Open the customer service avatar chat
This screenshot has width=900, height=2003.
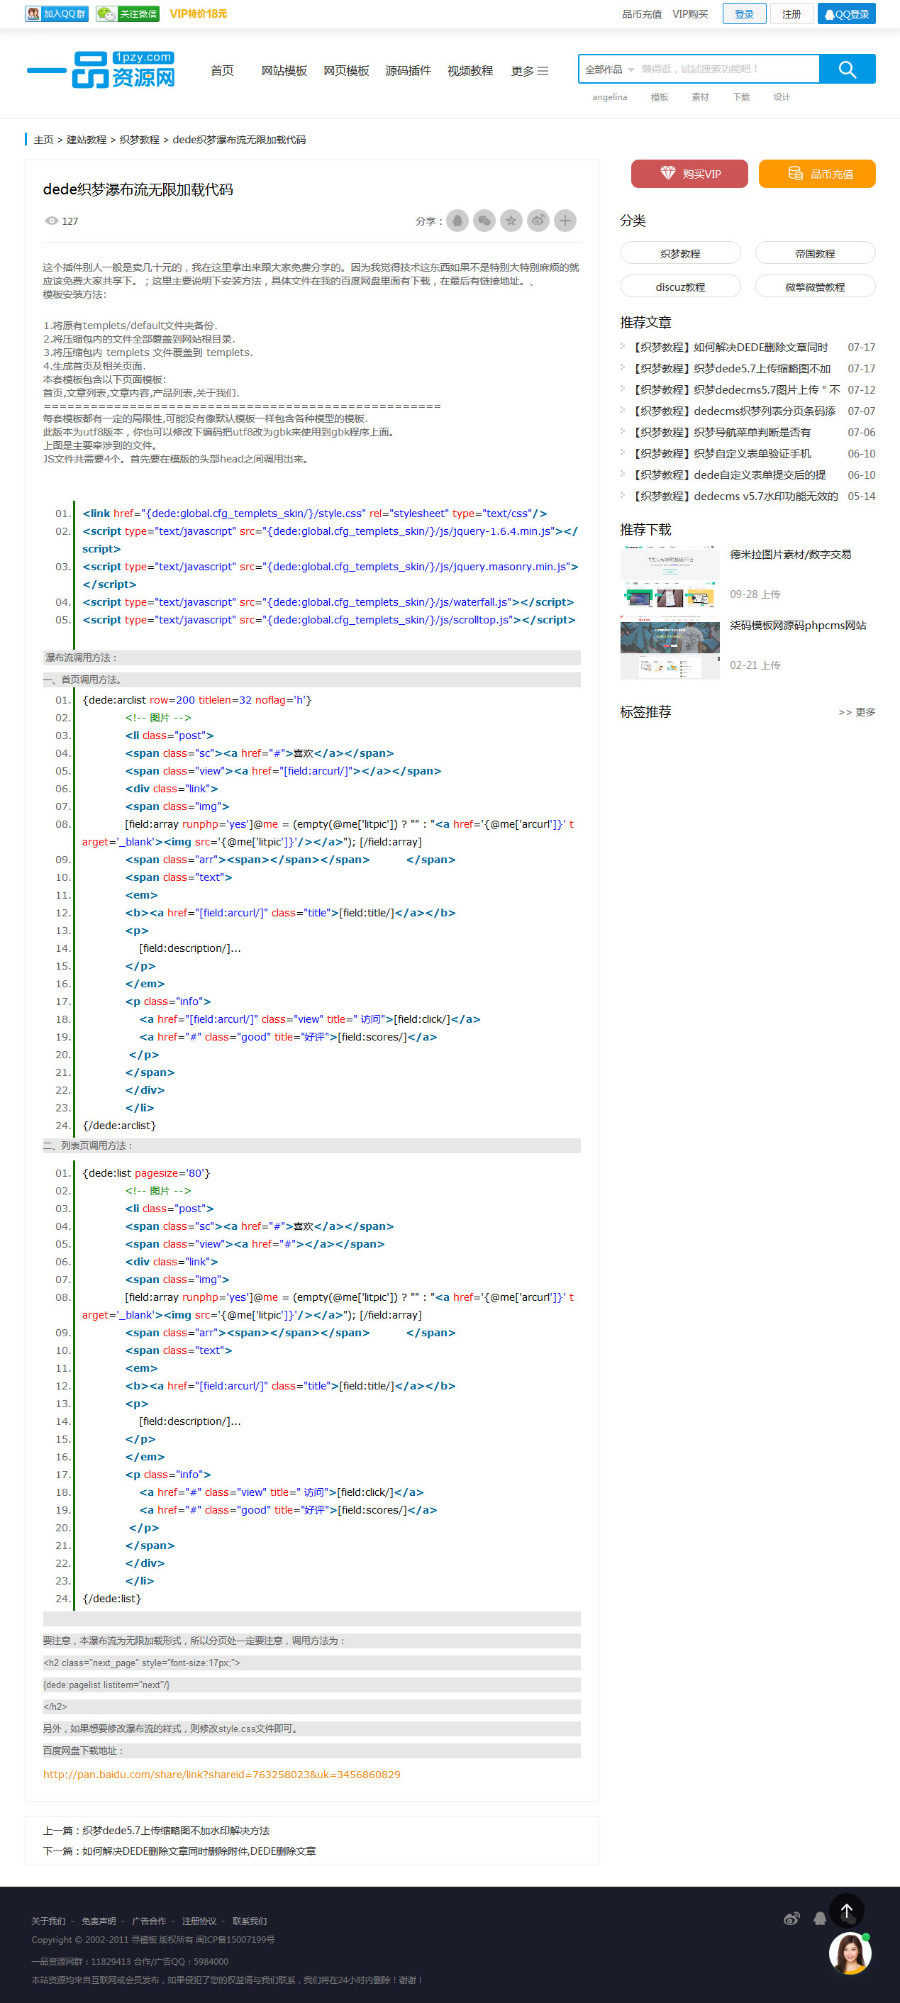(x=850, y=1954)
